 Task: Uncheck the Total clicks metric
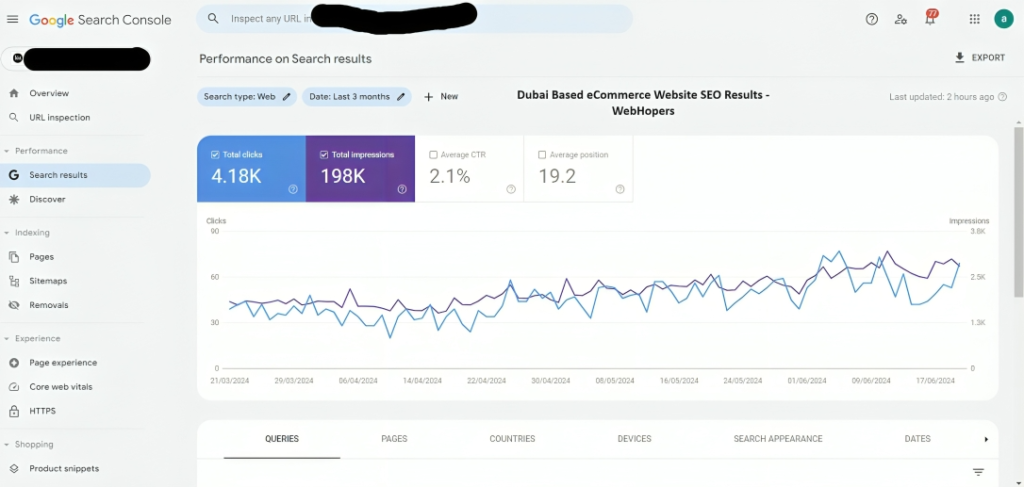click(216, 155)
